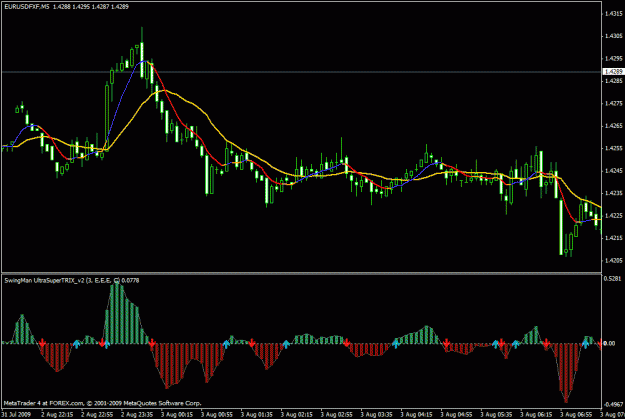This screenshot has height=419, width=625.
Task: Click the leftmost blue buy arrow on TRIX
Action: pyautogui.click(x=77, y=344)
